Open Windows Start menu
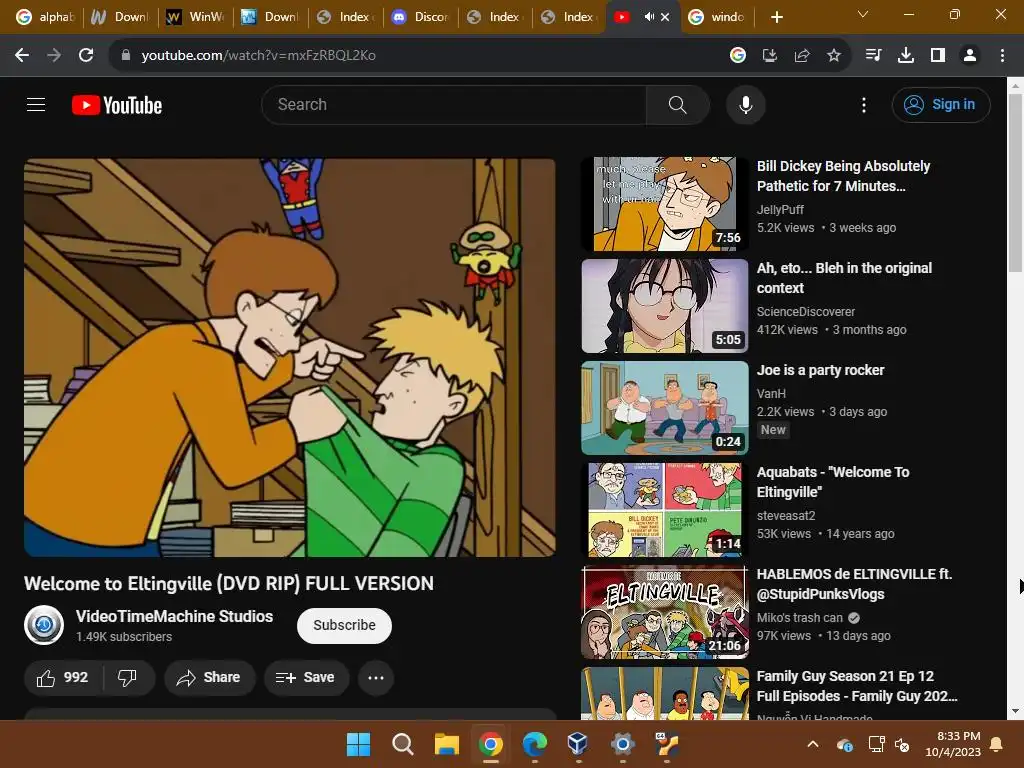This screenshot has width=1024, height=768. tap(359, 744)
